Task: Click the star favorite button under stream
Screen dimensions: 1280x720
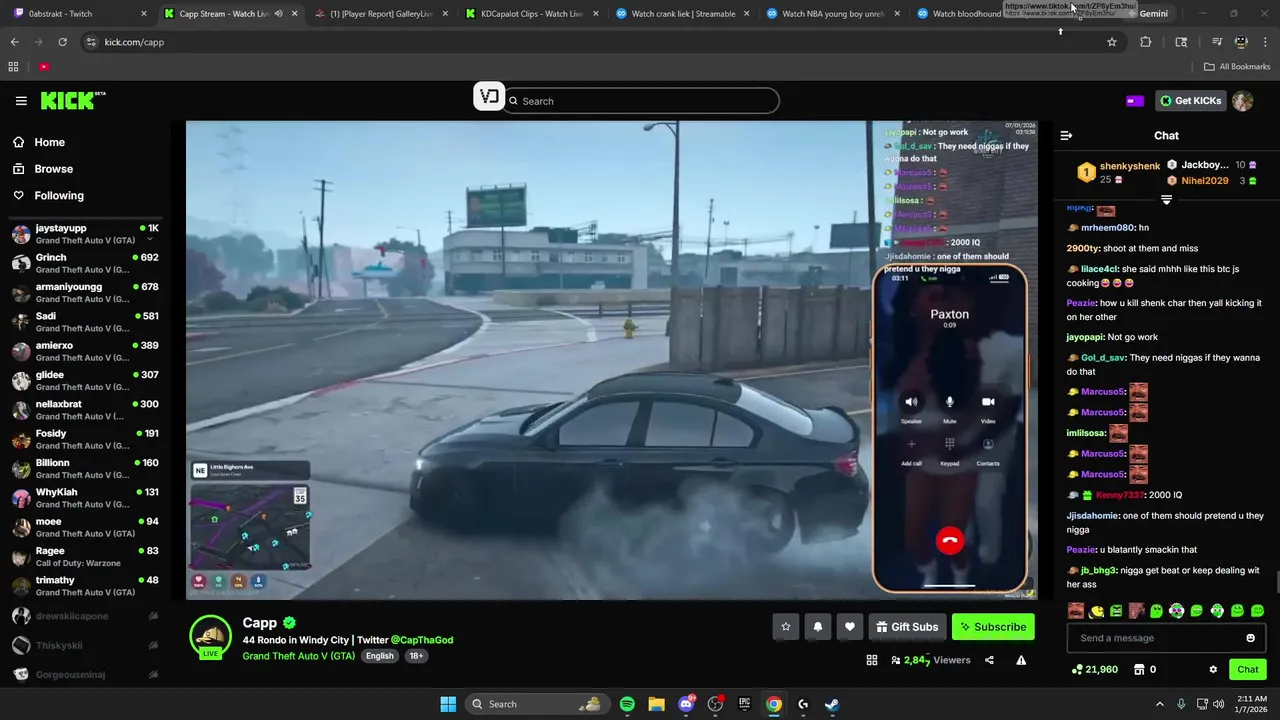Action: pos(786,627)
